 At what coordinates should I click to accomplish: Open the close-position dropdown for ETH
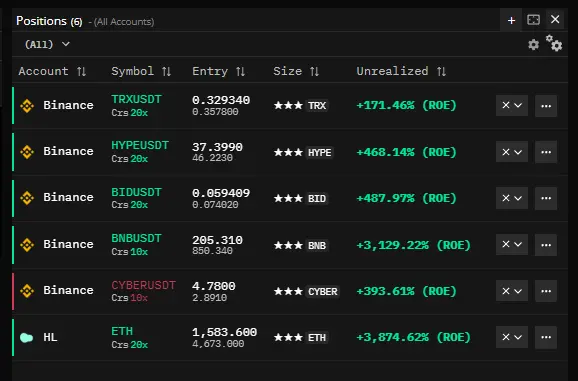pyautogui.click(x=512, y=337)
